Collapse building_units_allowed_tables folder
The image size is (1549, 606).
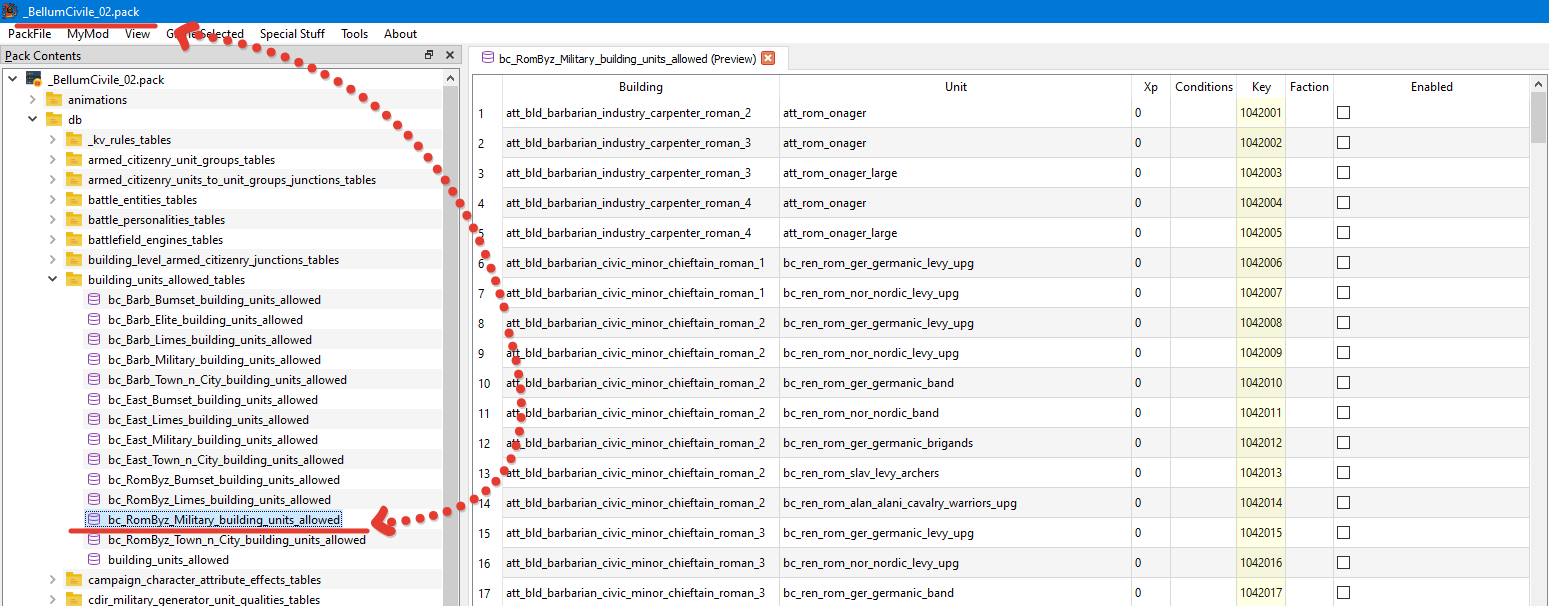click(53, 280)
